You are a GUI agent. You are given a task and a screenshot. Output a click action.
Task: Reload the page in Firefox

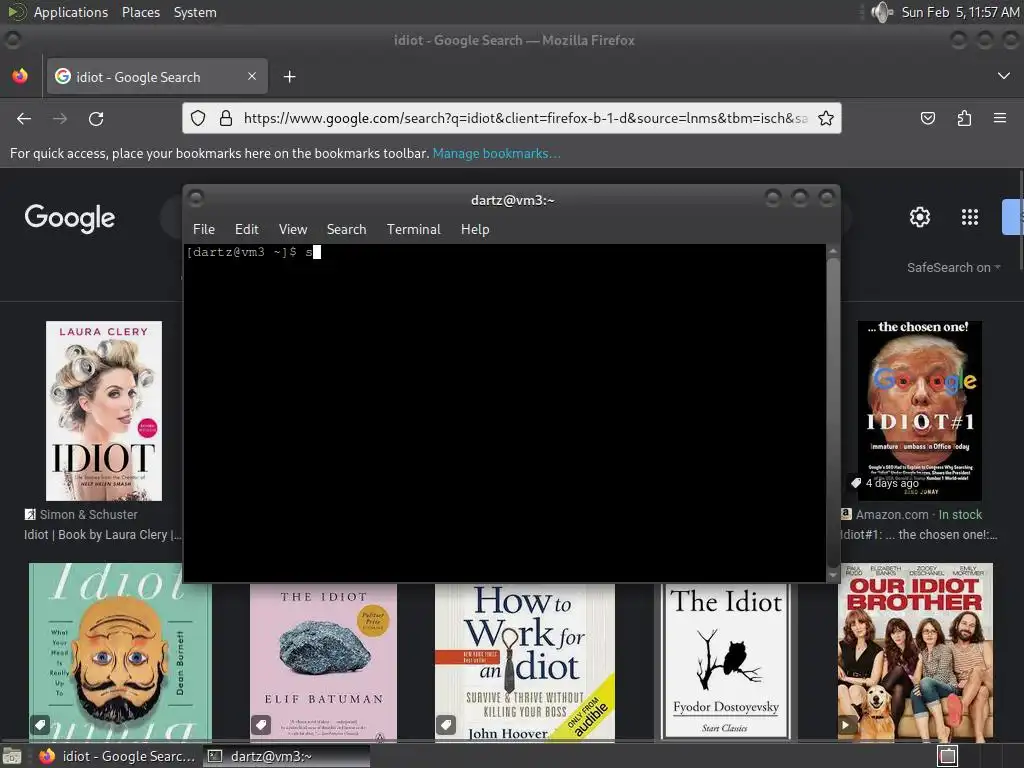click(96, 118)
